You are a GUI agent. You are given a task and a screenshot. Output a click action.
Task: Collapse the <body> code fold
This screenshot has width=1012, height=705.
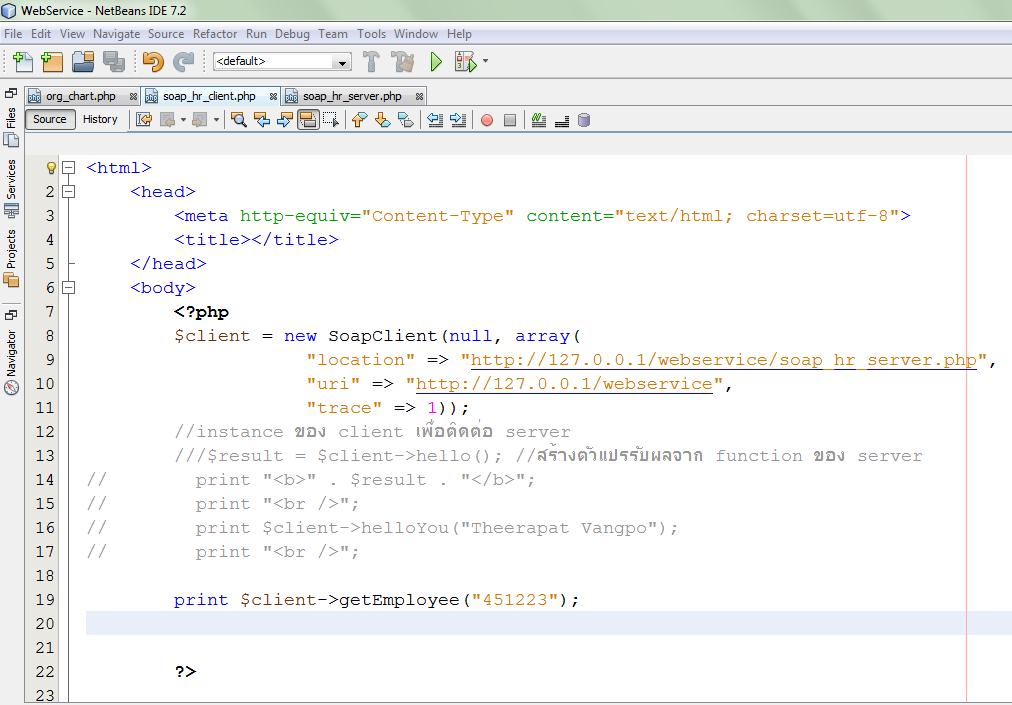pyautogui.click(x=68, y=288)
